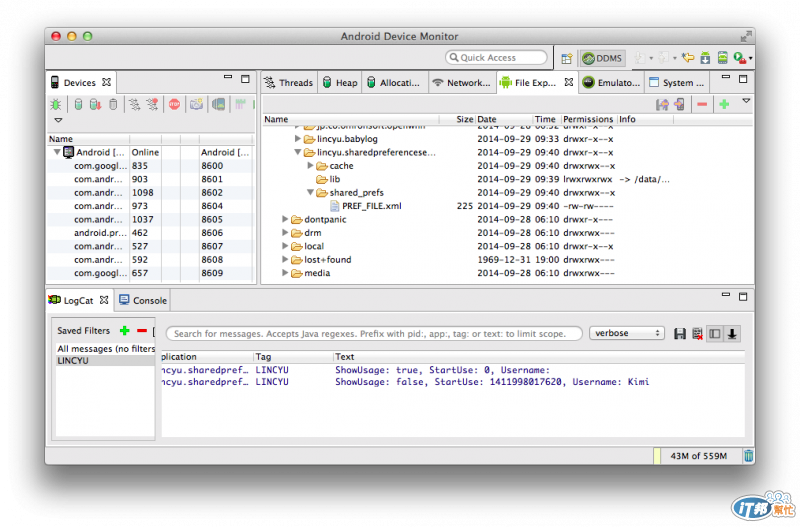Click the run with lint green icon
Viewport: 800px width, 527px height.
tap(740, 58)
